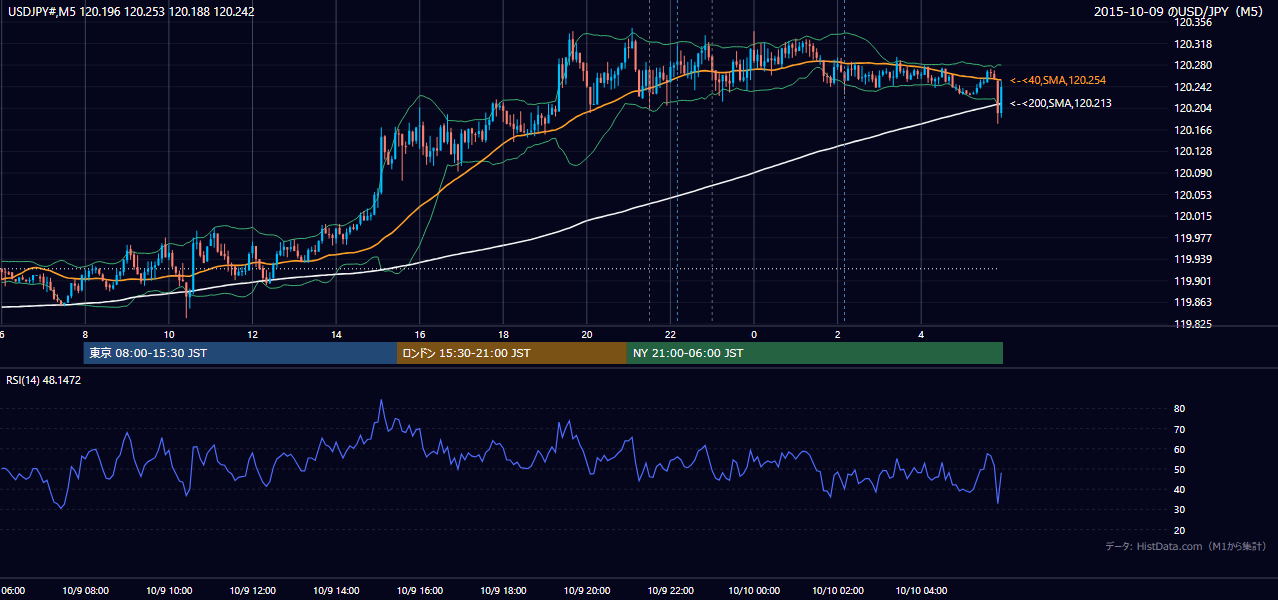Click hour 18 on the chart axis
This screenshot has height=600, width=1278.
[x=503, y=334]
